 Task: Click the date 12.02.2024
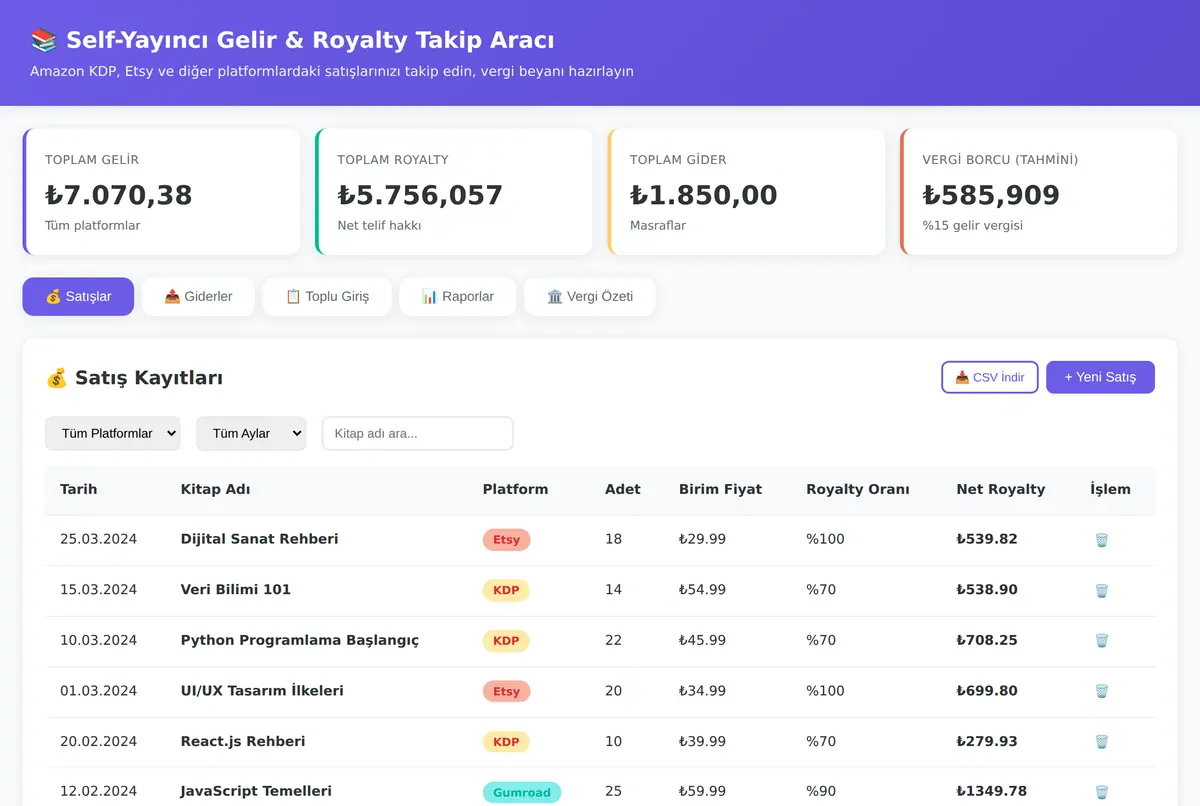98,791
